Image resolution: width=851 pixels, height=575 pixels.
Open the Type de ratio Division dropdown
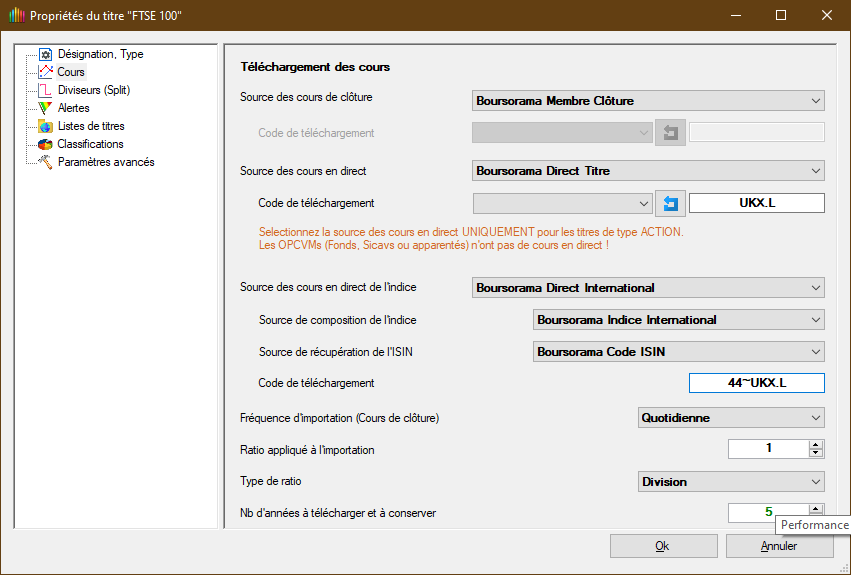(731, 482)
